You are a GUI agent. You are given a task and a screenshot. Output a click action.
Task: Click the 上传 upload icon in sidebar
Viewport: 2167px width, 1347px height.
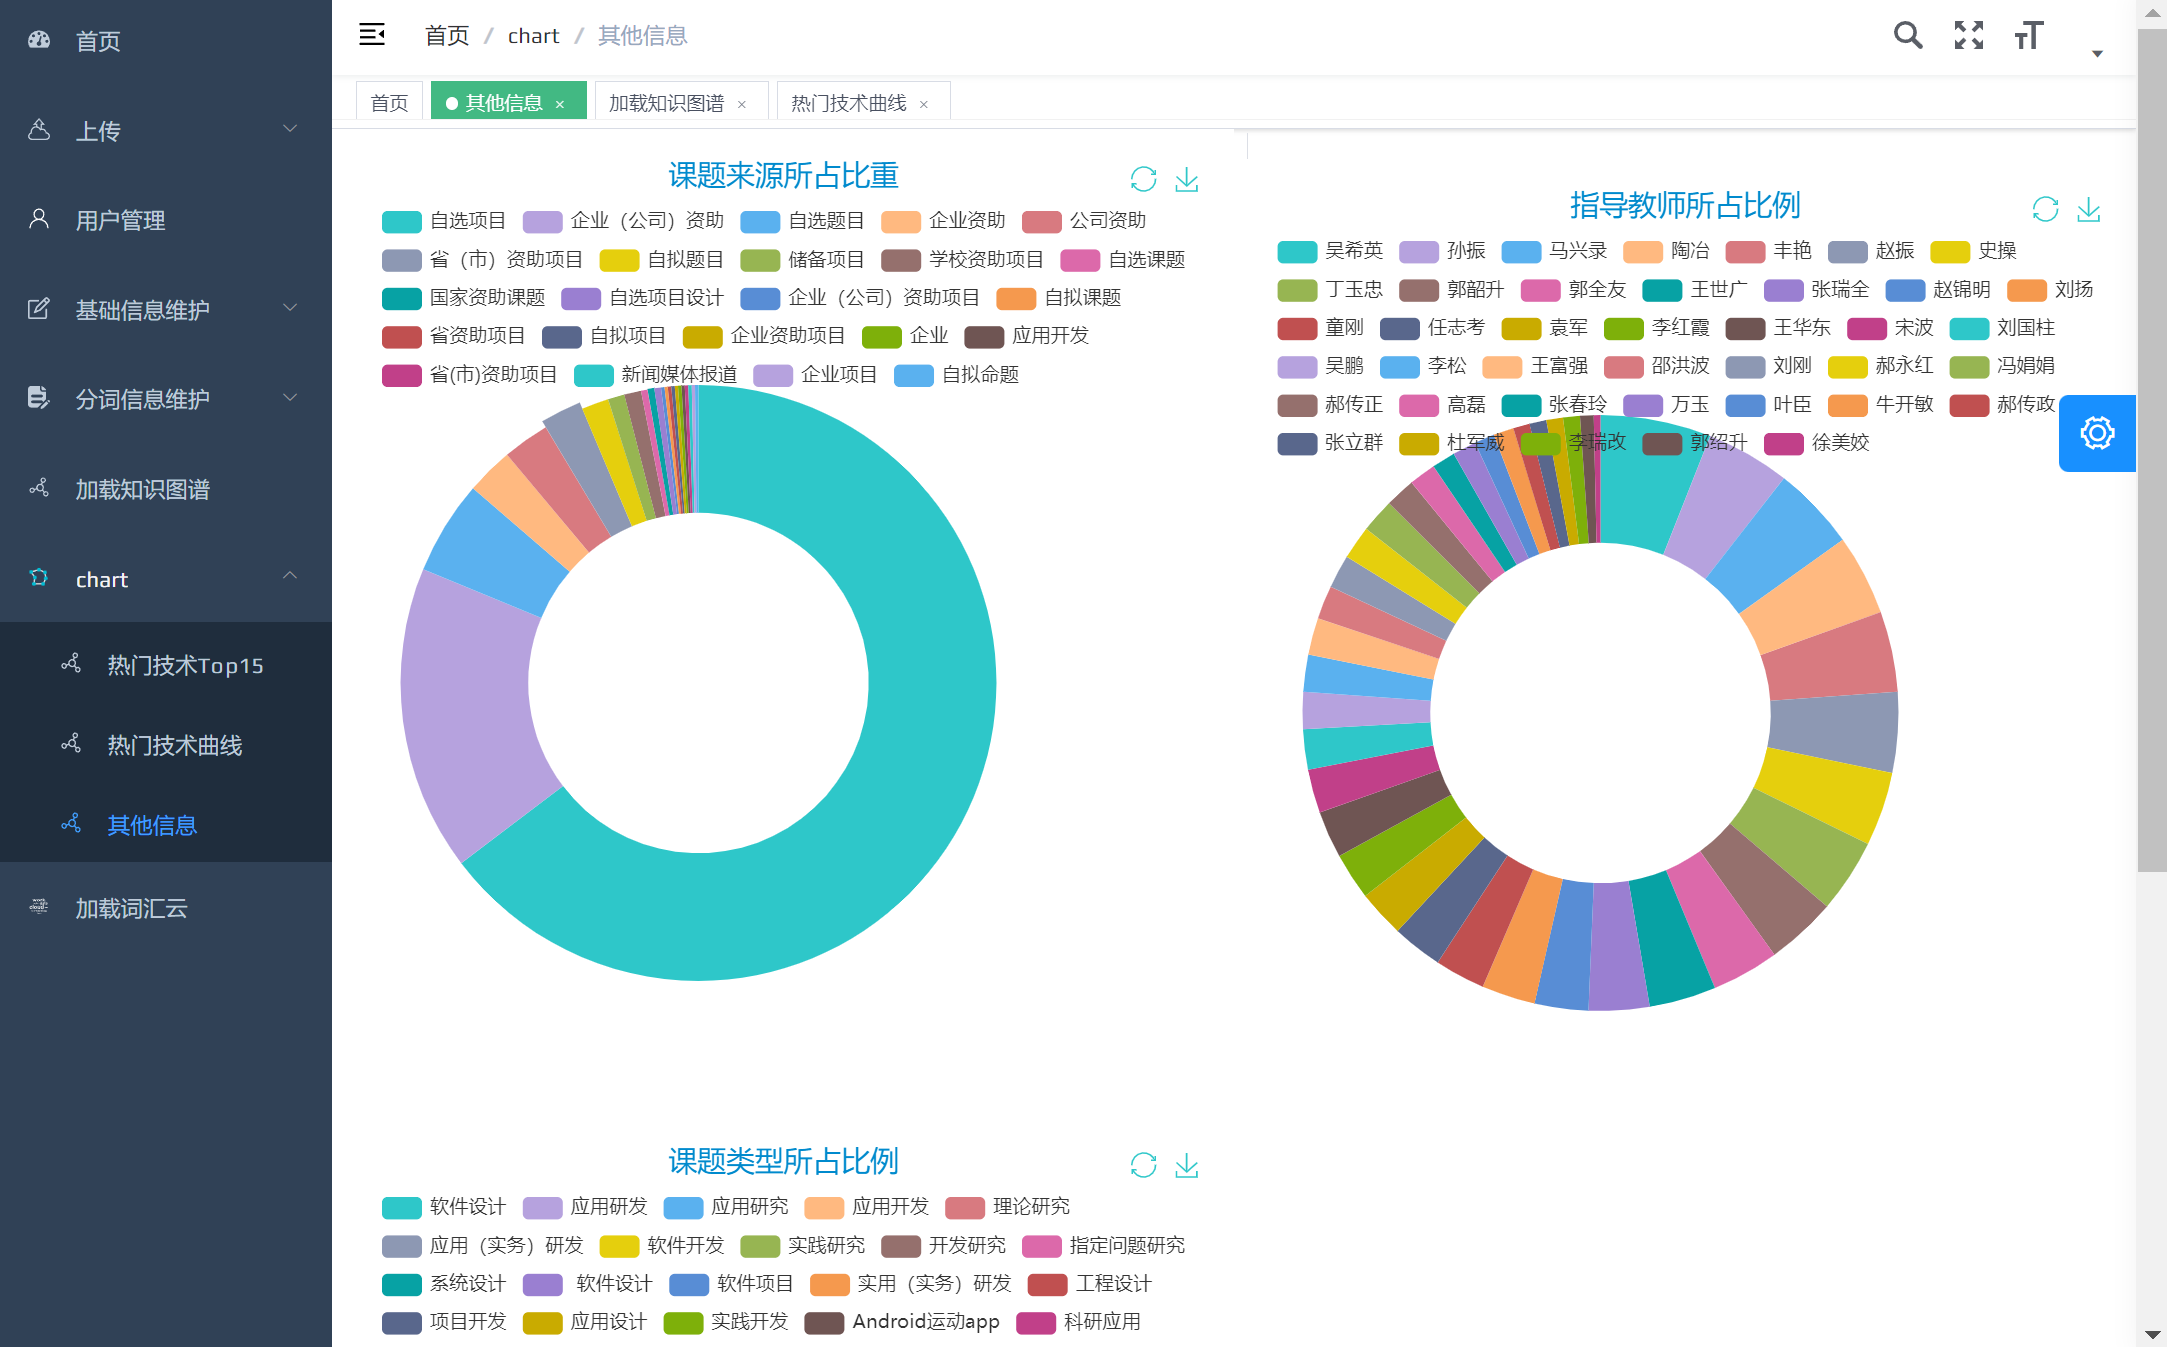(39, 130)
